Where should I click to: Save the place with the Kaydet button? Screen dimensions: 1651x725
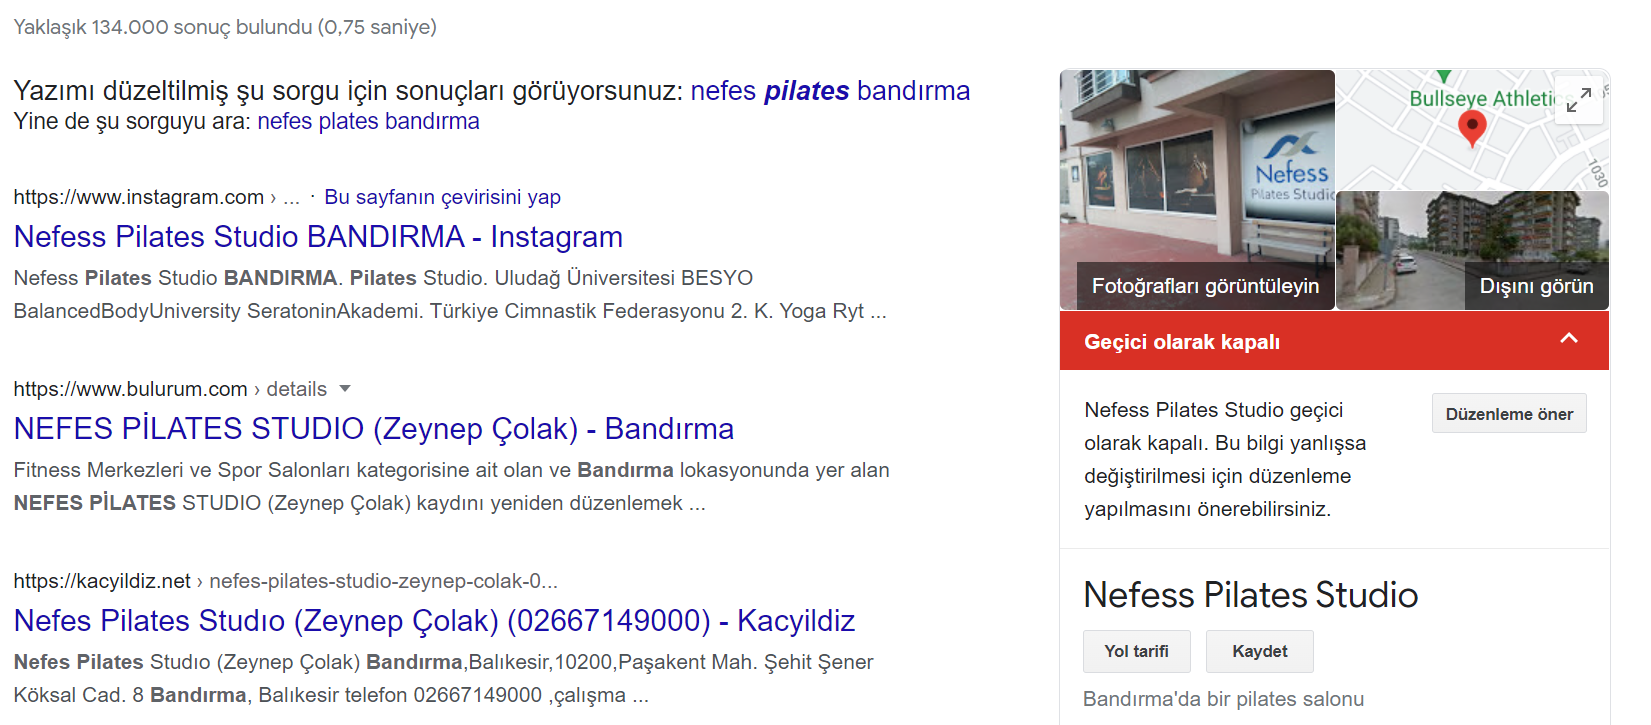tap(1260, 651)
